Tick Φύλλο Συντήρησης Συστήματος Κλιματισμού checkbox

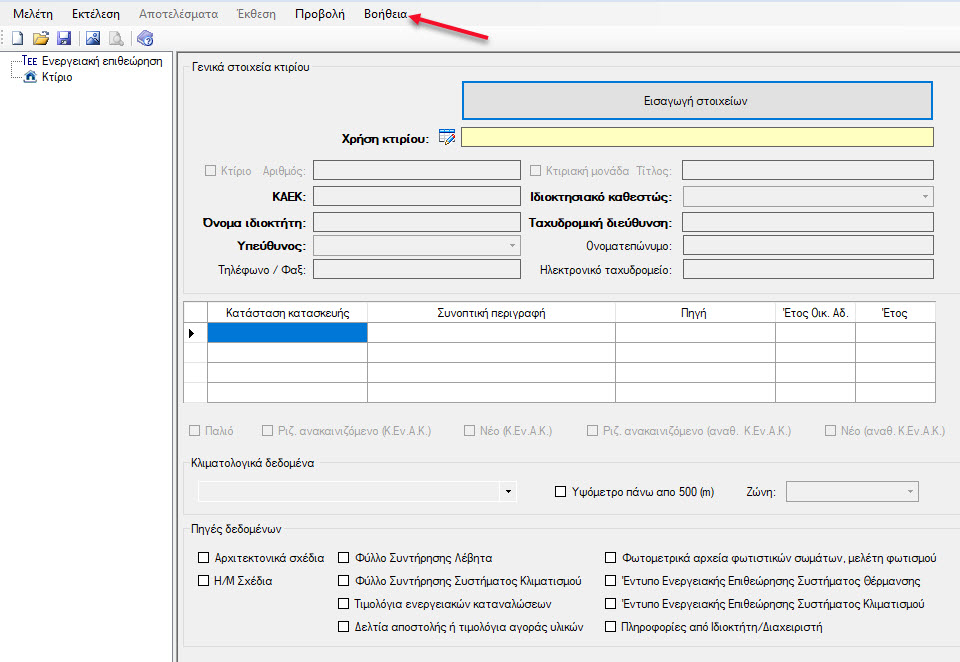tap(343, 580)
